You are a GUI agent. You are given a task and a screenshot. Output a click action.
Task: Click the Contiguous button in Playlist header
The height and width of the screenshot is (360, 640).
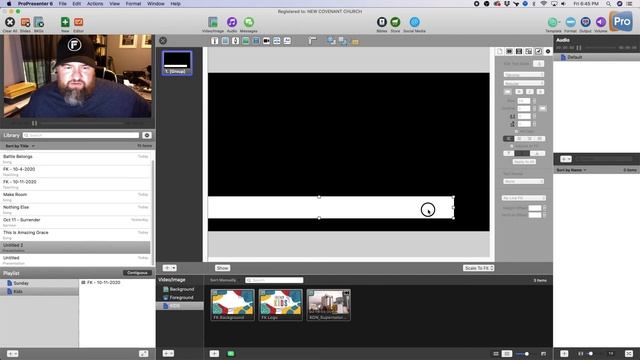click(137, 273)
